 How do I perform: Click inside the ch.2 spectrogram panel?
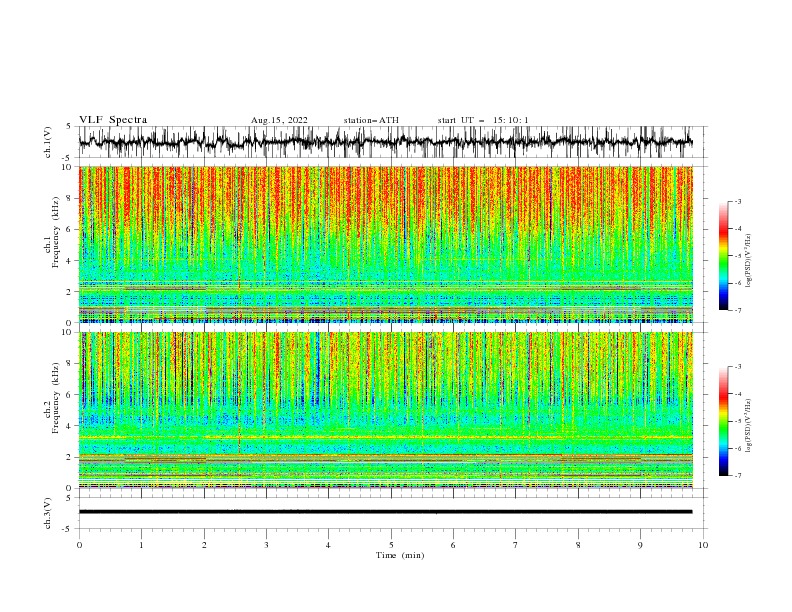tap(385, 410)
